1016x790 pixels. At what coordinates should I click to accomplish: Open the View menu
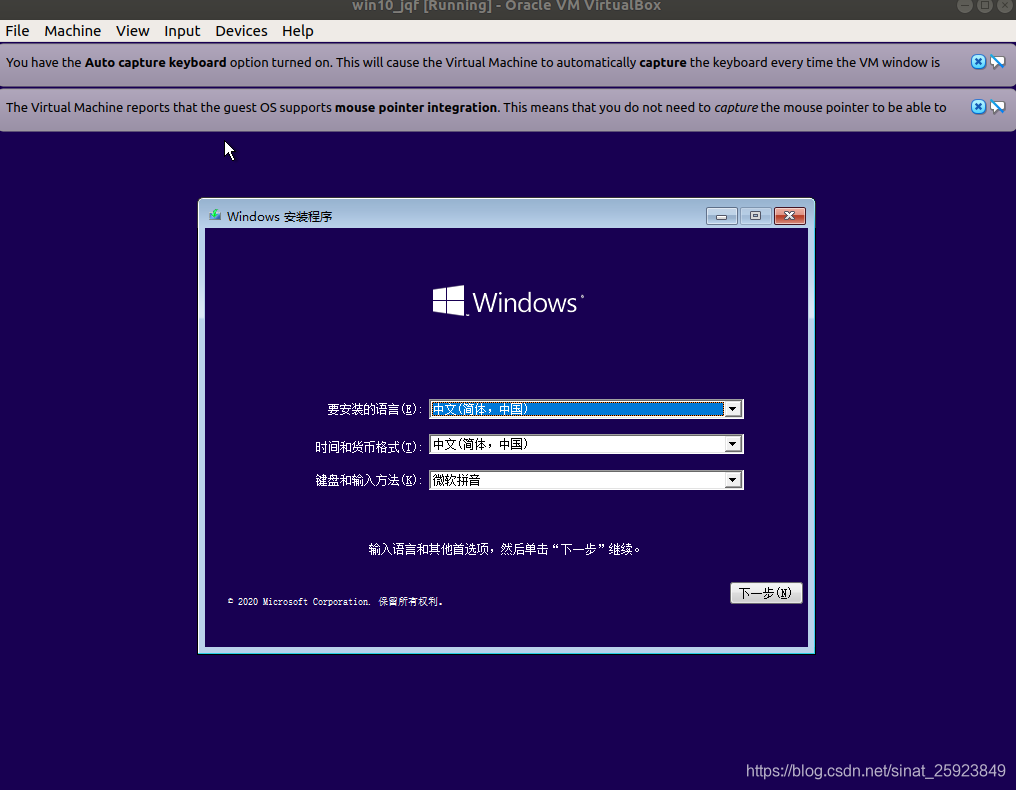click(x=133, y=31)
